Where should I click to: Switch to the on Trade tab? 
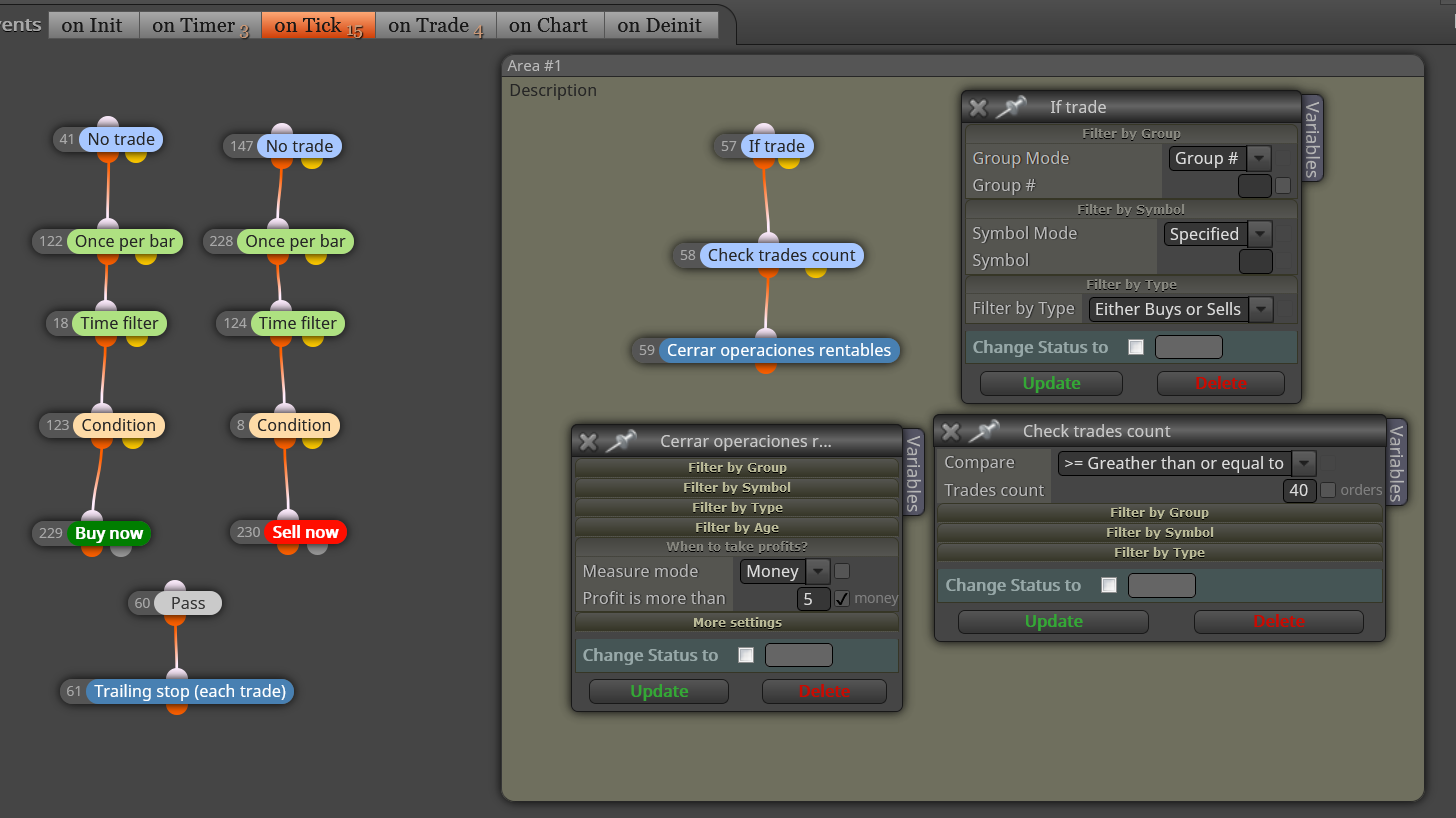click(435, 26)
